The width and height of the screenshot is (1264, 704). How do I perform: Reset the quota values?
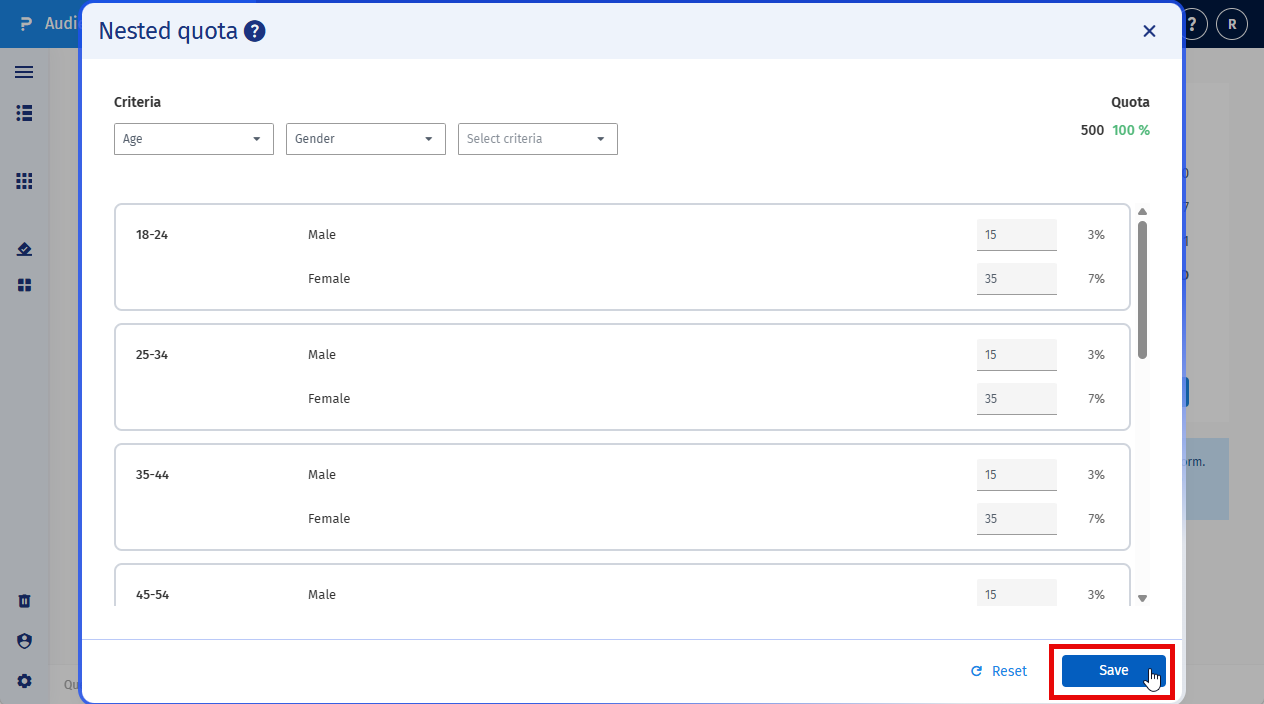tap(998, 670)
